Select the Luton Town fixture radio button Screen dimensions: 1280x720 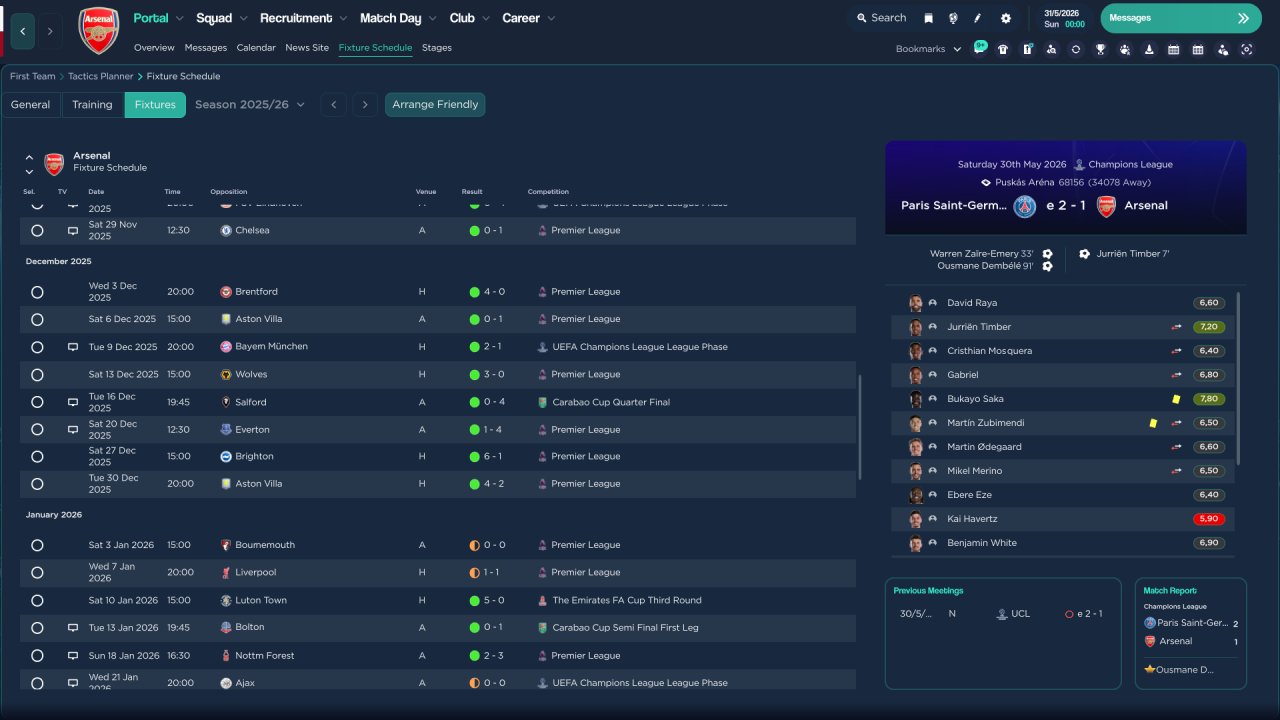click(37, 601)
